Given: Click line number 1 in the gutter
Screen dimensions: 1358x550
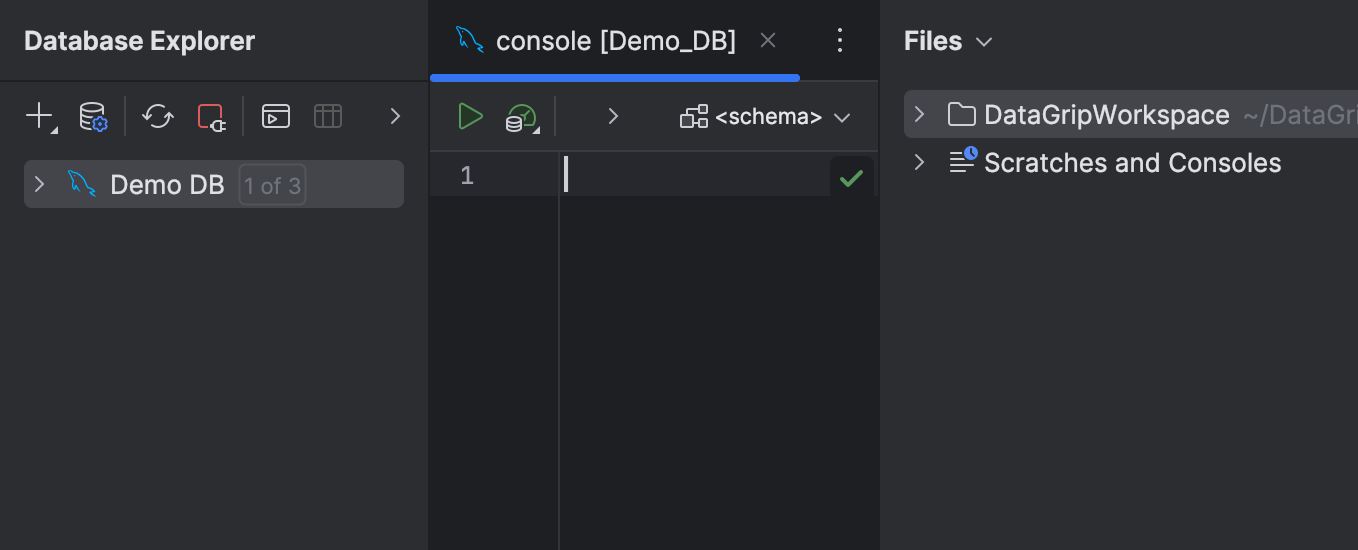Looking at the screenshot, I should coord(467,176).
